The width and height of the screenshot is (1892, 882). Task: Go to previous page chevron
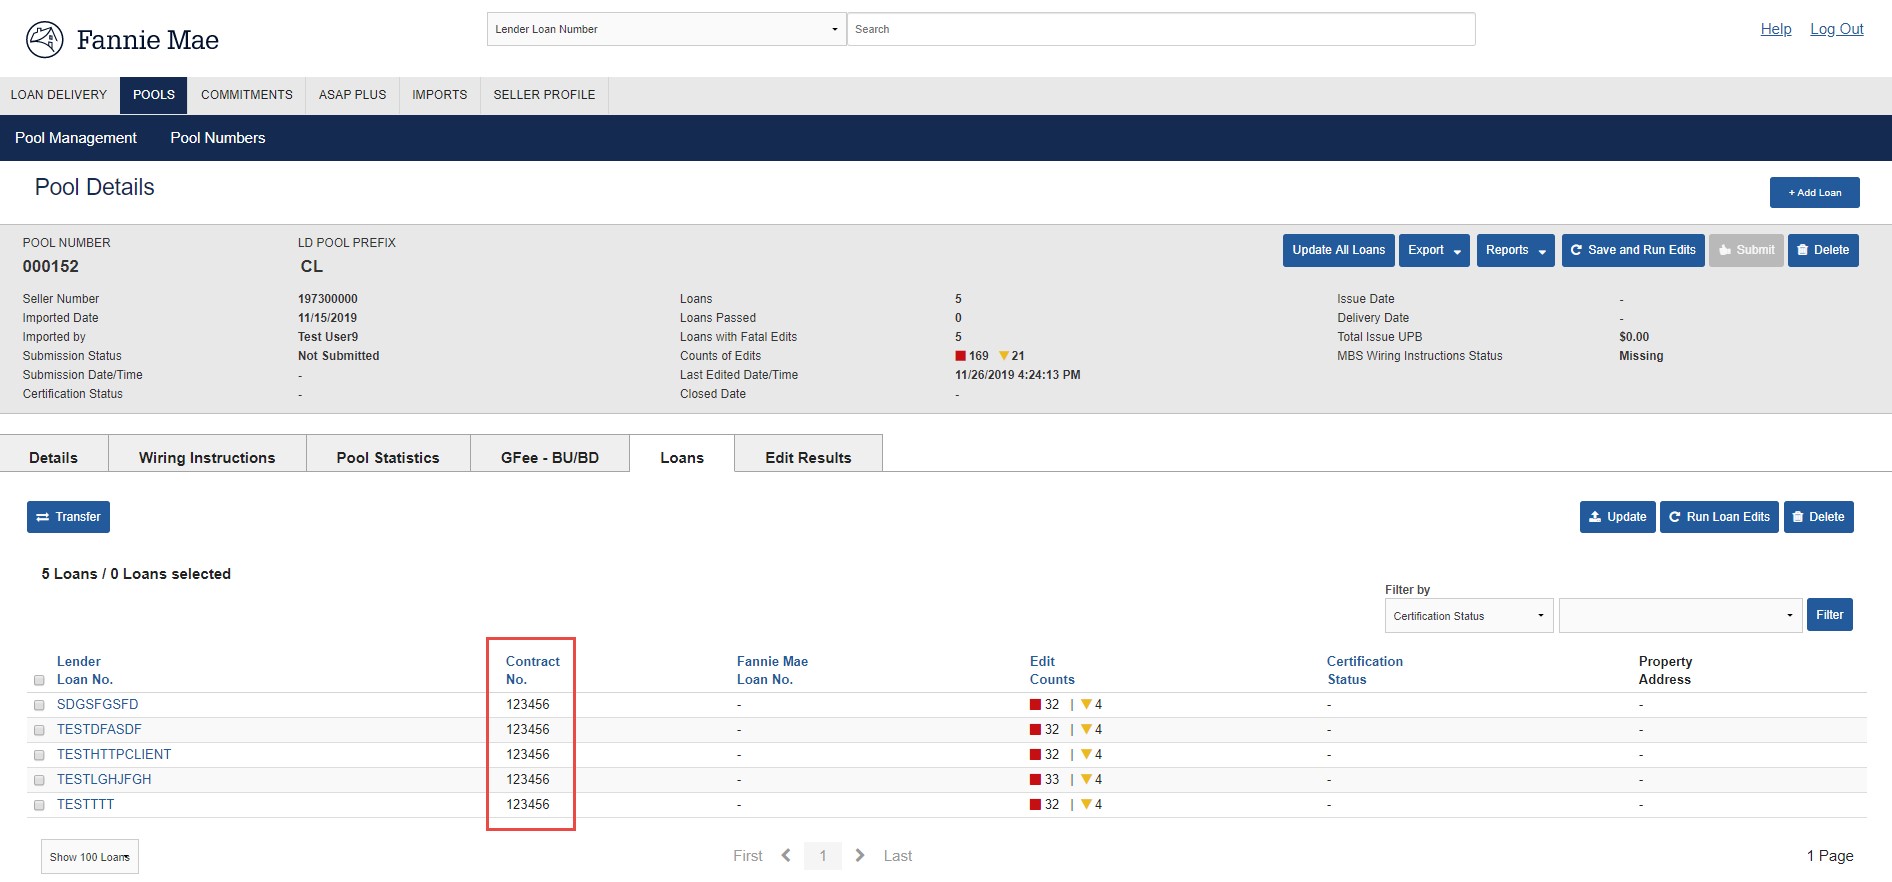click(x=786, y=856)
